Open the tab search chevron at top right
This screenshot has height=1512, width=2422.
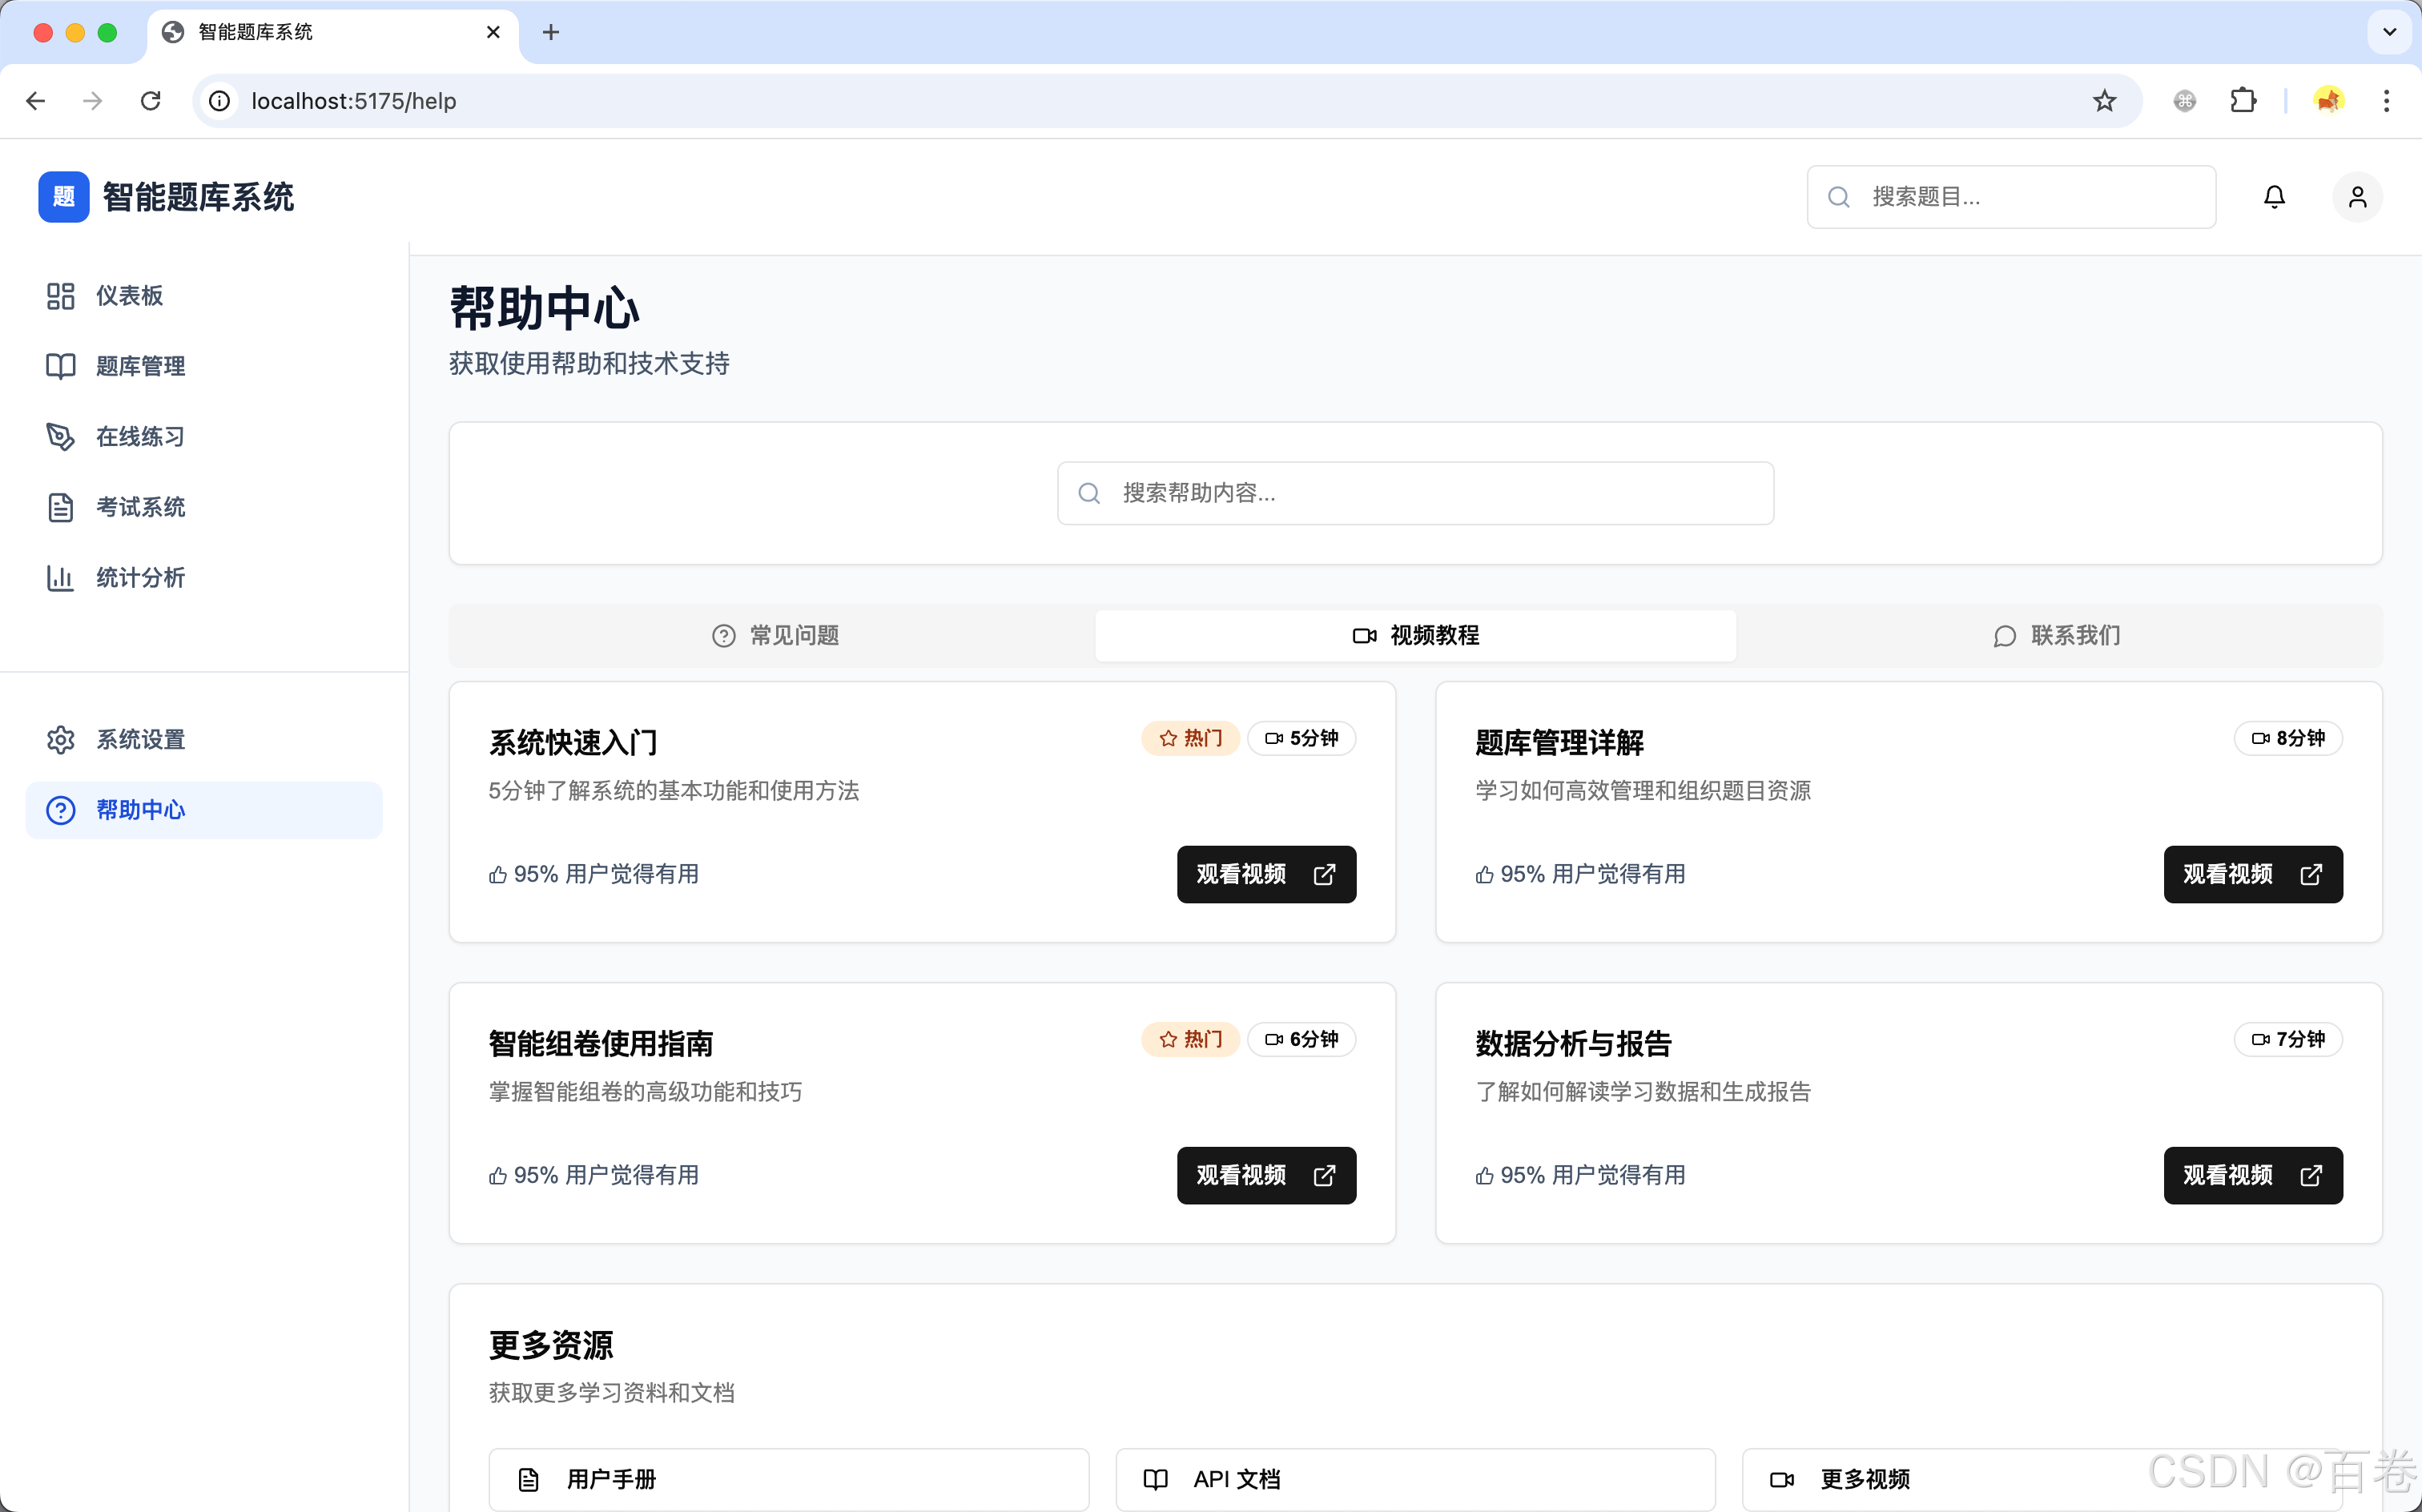coord(2389,32)
